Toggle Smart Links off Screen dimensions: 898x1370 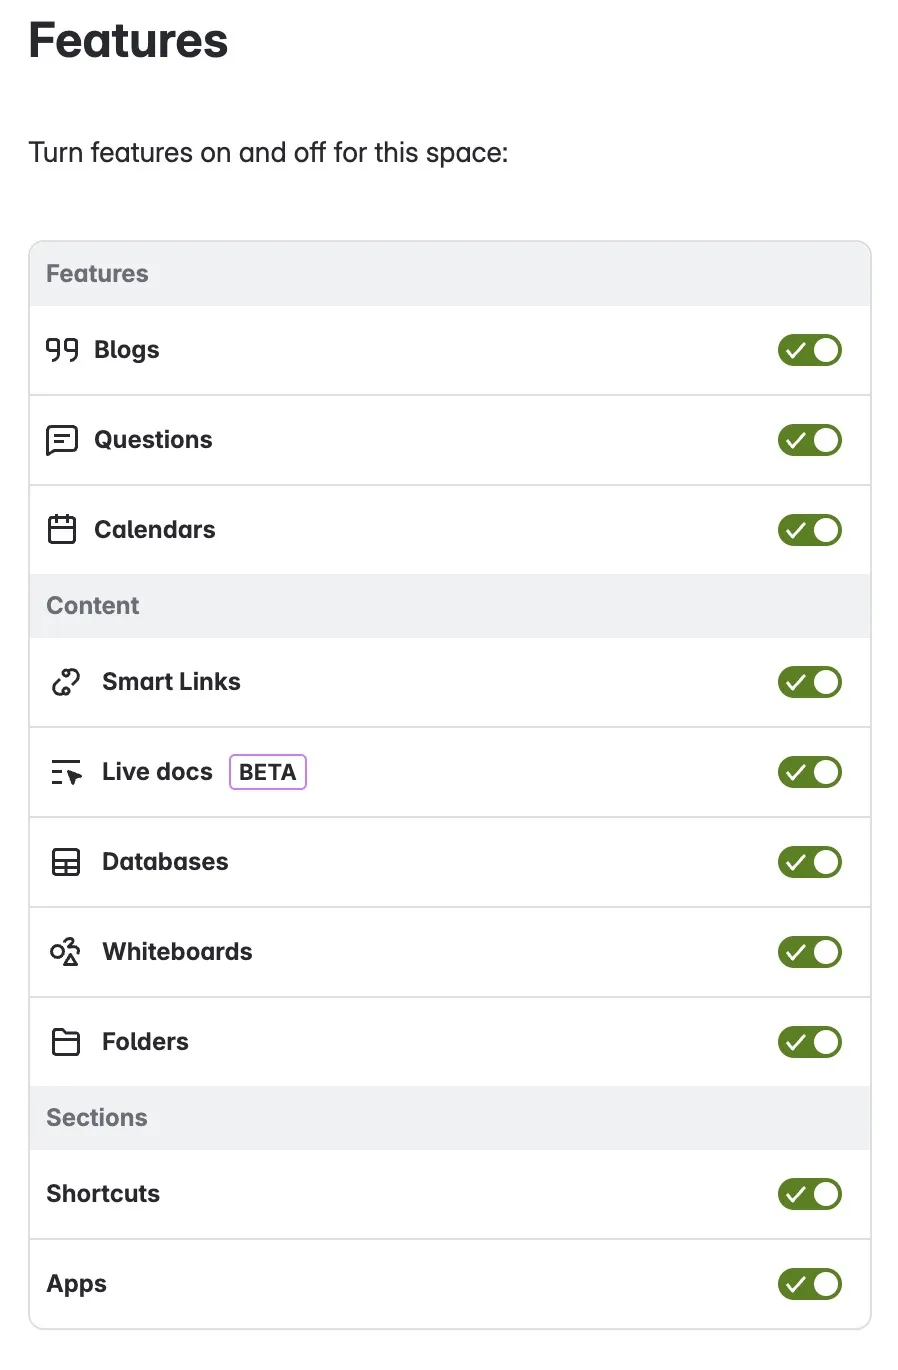(x=810, y=682)
